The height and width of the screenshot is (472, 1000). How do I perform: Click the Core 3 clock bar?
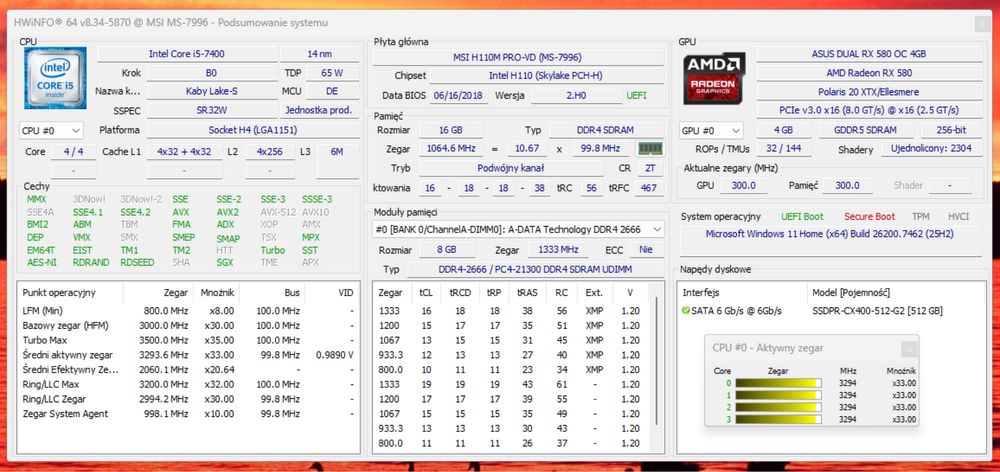coord(778,419)
